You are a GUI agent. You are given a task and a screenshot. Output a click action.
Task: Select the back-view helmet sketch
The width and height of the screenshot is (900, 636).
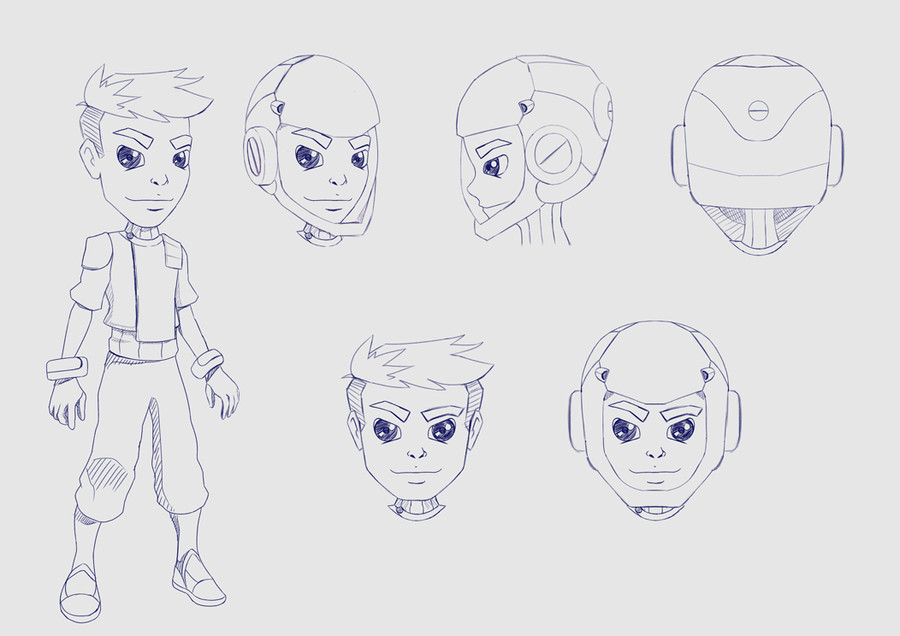pyautogui.click(x=757, y=150)
